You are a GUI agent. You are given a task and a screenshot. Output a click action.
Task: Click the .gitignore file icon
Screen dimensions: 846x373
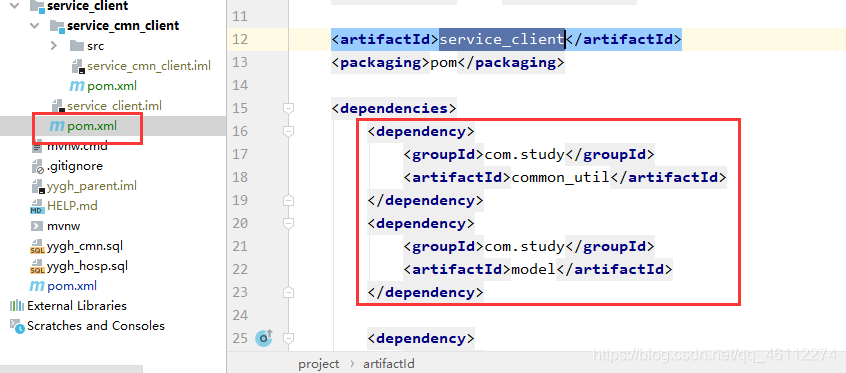point(37,166)
